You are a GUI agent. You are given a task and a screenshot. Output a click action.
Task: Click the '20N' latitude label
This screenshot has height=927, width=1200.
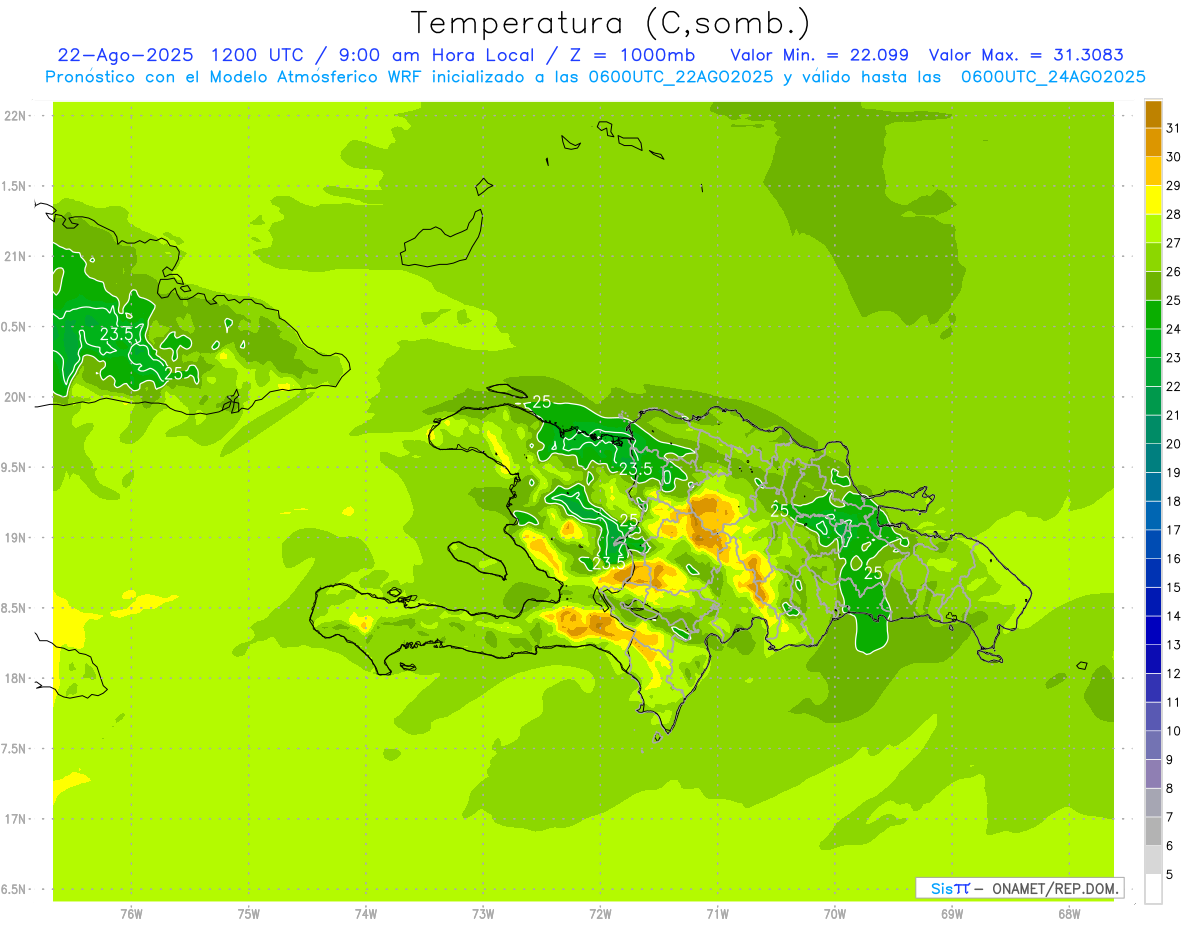click(x=15, y=397)
